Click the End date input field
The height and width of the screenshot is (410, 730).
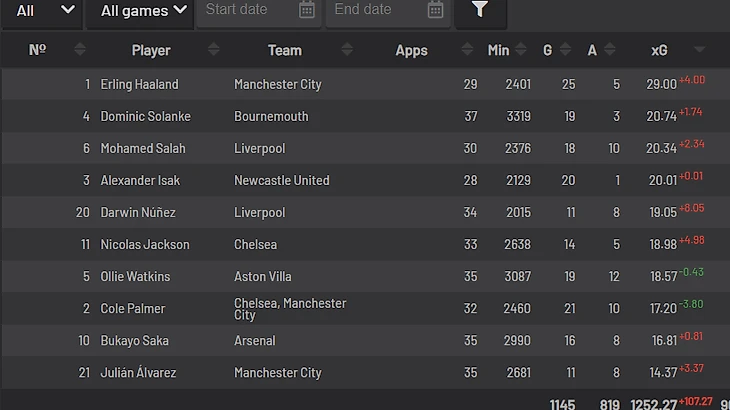pyautogui.click(x=372, y=10)
